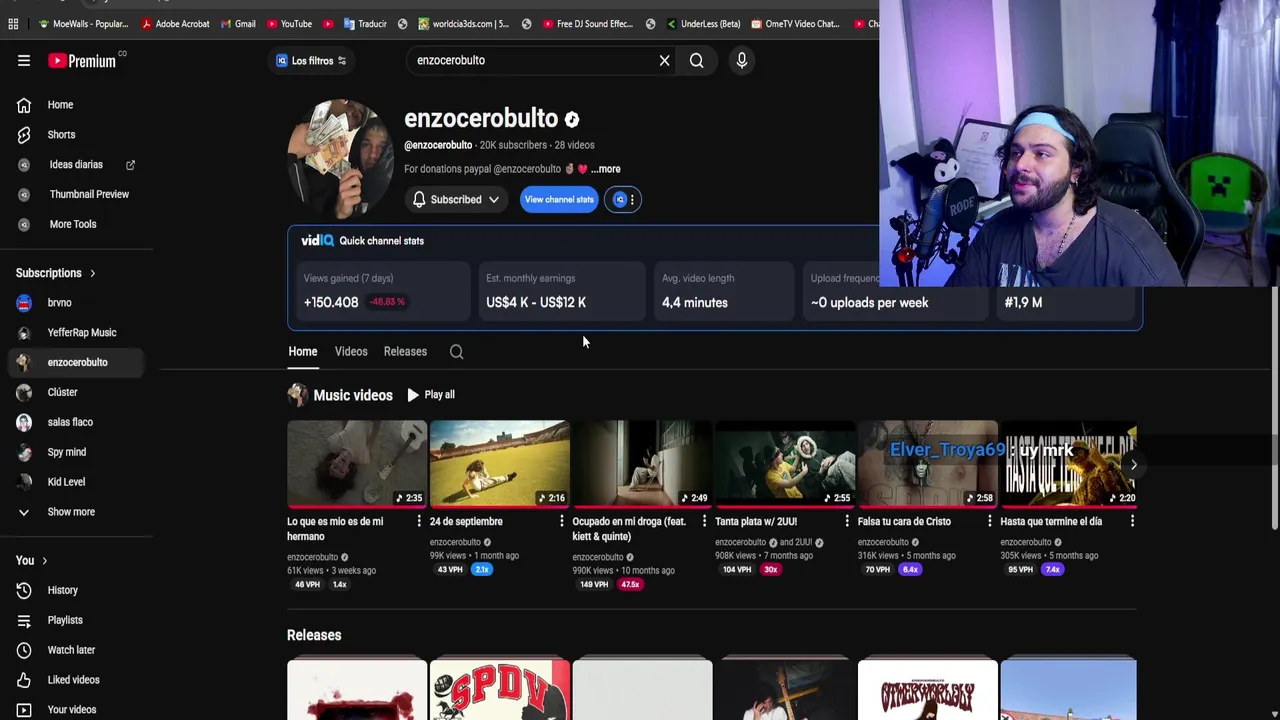Click Tanta plata w/ 2UU! video title

click(756, 521)
